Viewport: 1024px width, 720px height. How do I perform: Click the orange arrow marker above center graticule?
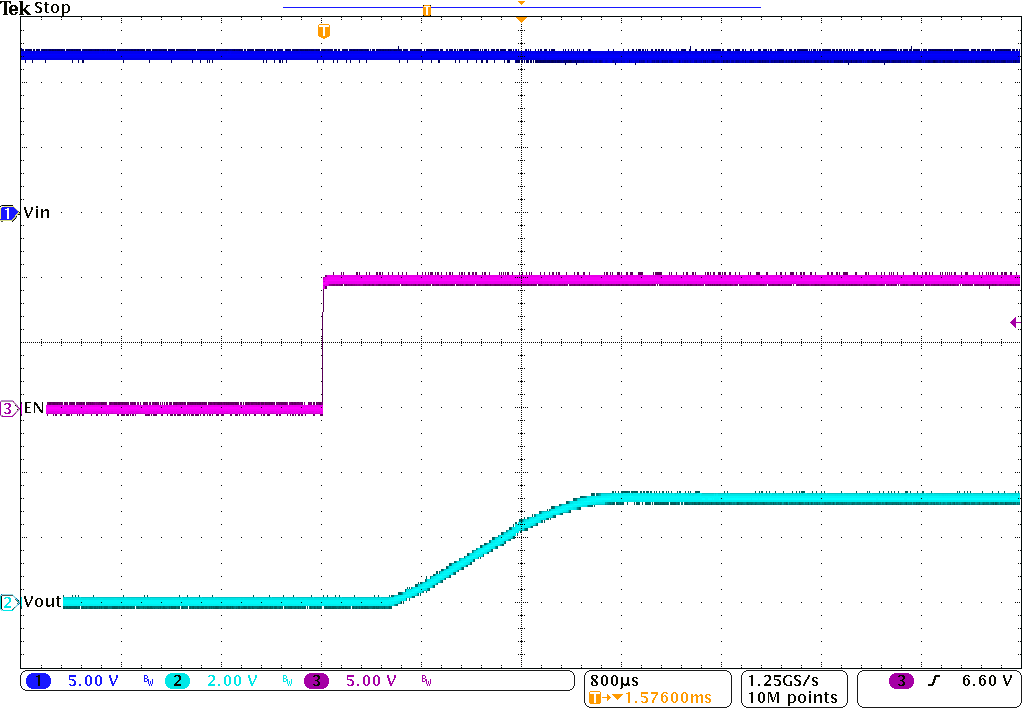pos(521,17)
